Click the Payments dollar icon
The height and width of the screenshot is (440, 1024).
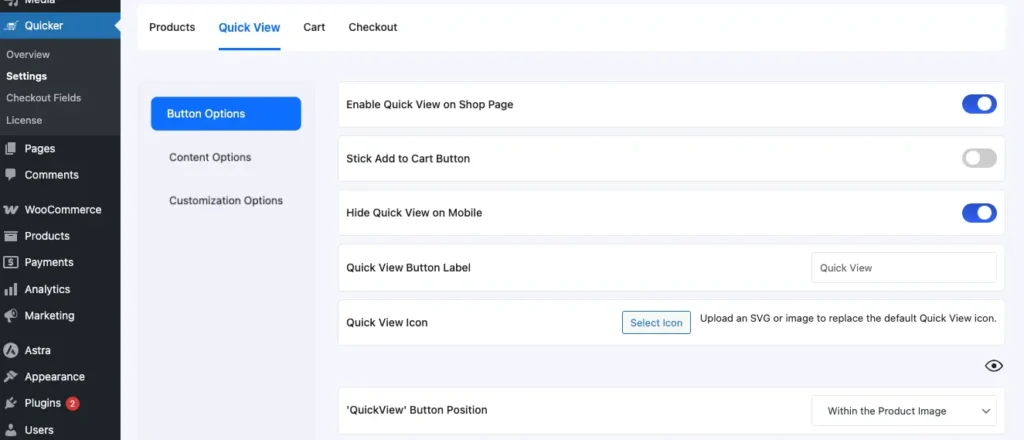point(11,263)
